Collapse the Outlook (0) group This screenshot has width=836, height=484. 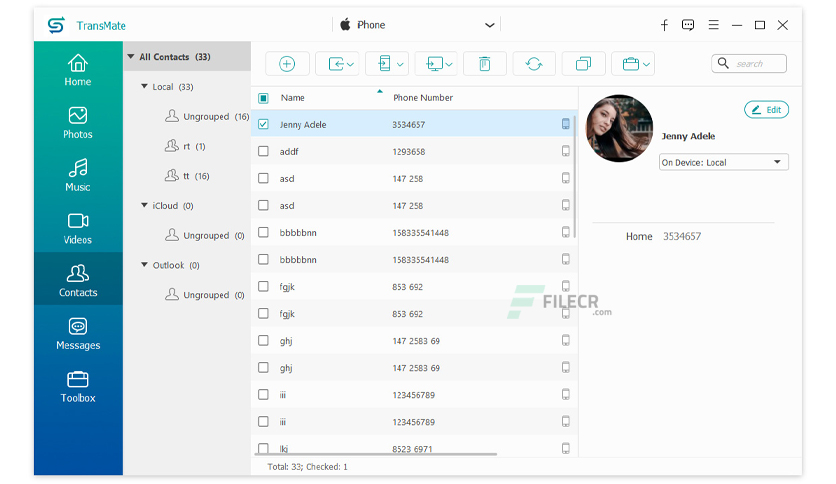pyautogui.click(x=144, y=264)
